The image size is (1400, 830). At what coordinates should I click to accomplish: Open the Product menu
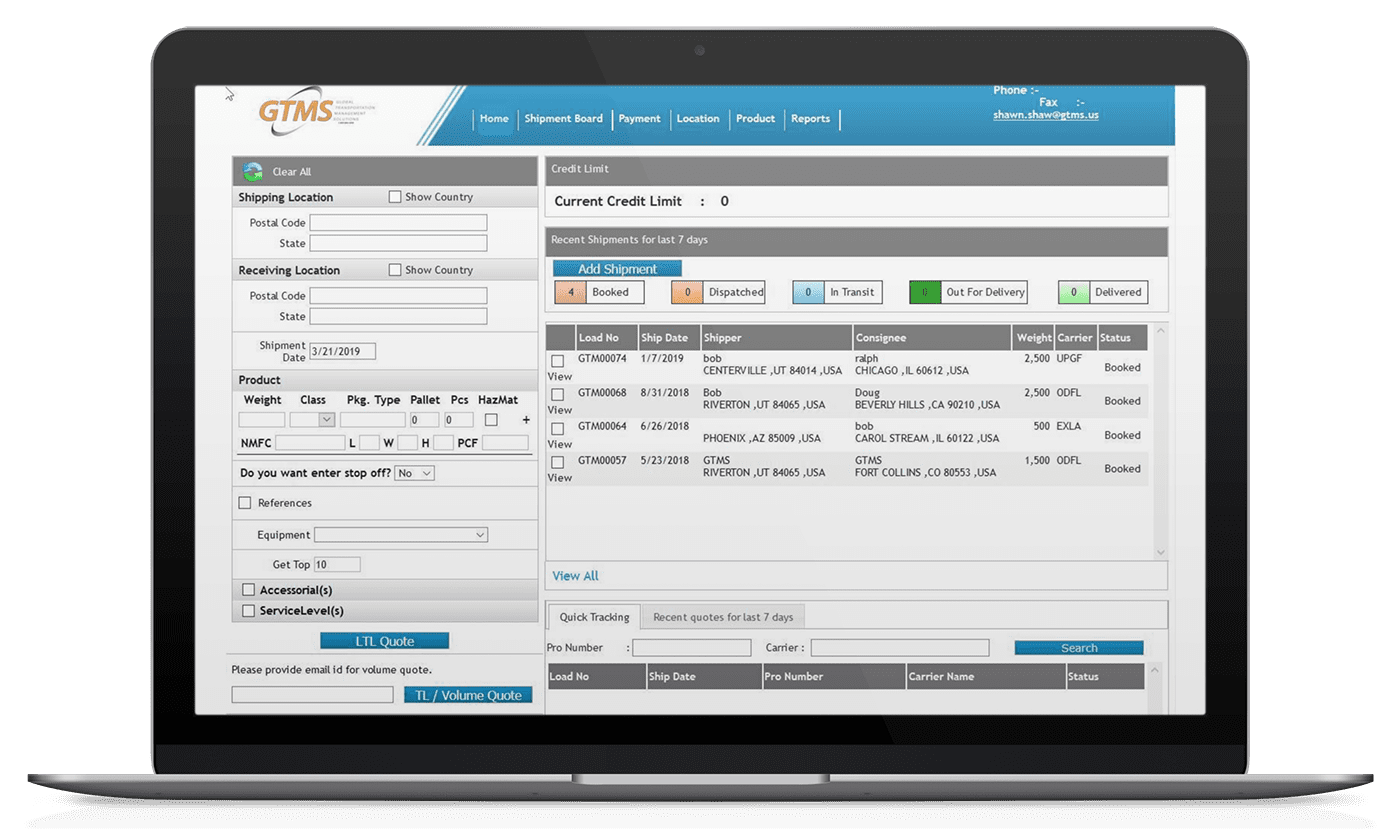[755, 119]
